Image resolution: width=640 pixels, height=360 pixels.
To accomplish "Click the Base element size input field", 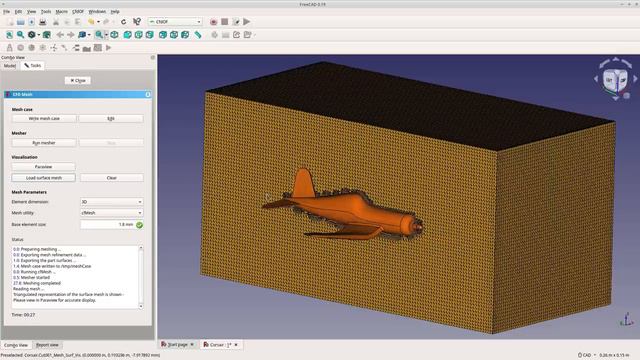I will tap(108, 224).
